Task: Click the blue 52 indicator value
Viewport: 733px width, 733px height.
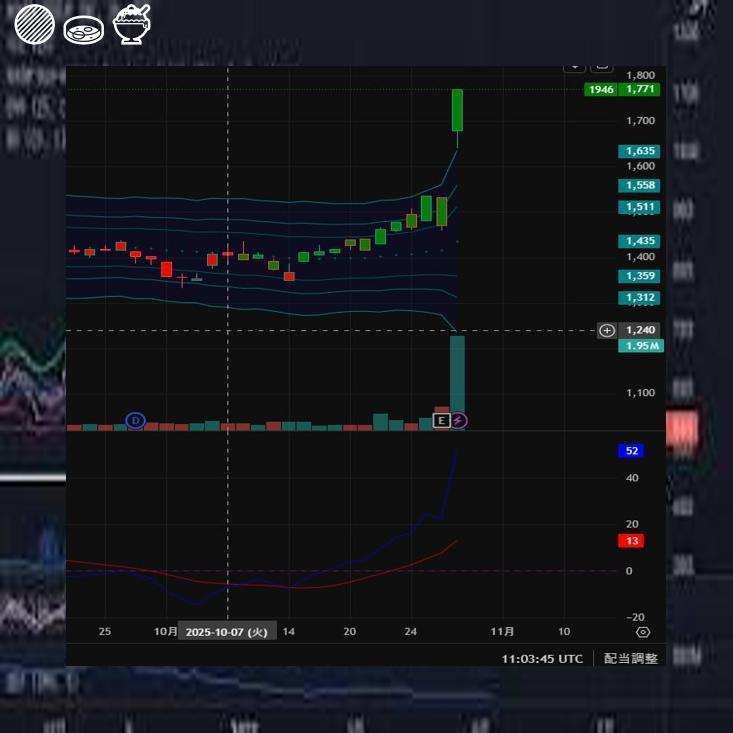Action: coord(631,451)
